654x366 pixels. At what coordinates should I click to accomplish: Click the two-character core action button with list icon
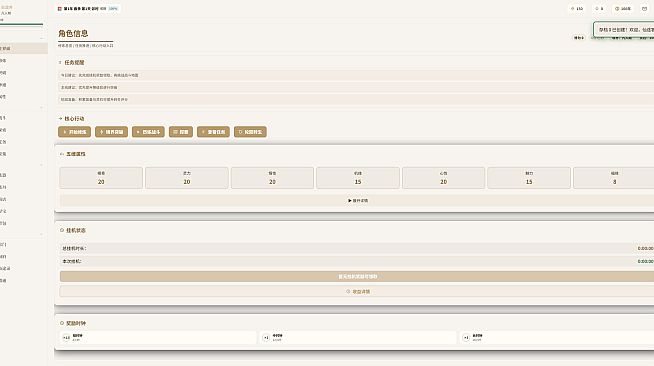(x=181, y=132)
